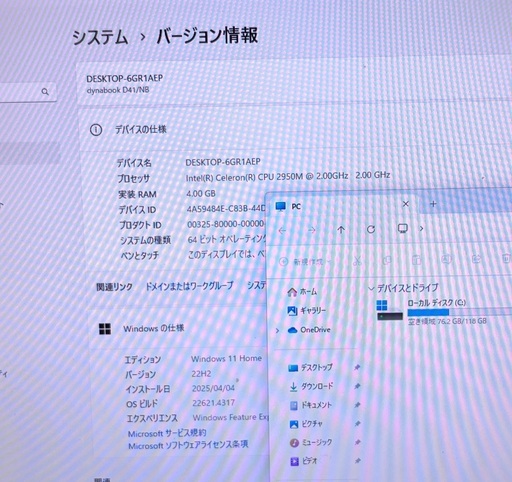Collapse the デバイスとドライブ group
The width and height of the screenshot is (512, 482).
tap(371, 288)
